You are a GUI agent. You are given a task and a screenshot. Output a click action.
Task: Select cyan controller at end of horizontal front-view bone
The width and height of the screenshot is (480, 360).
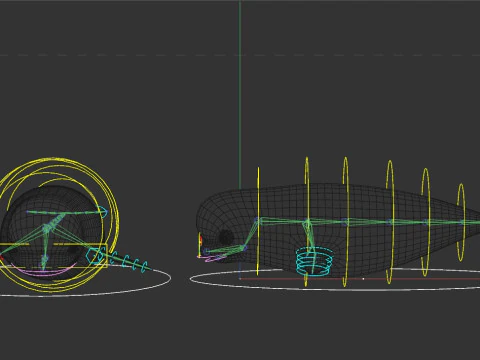pyautogui.click(x=103, y=212)
